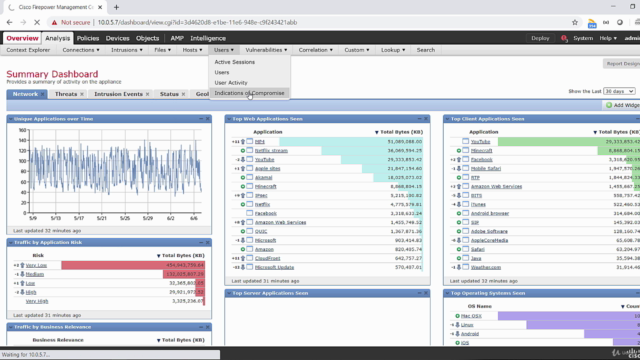Open a new browser tab

tap(116, 7)
